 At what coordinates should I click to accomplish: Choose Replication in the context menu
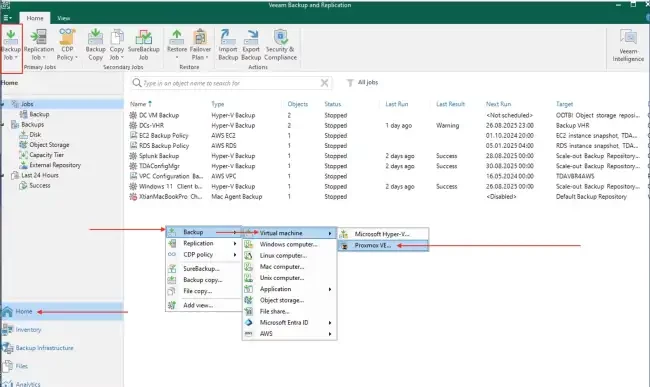(x=203, y=243)
